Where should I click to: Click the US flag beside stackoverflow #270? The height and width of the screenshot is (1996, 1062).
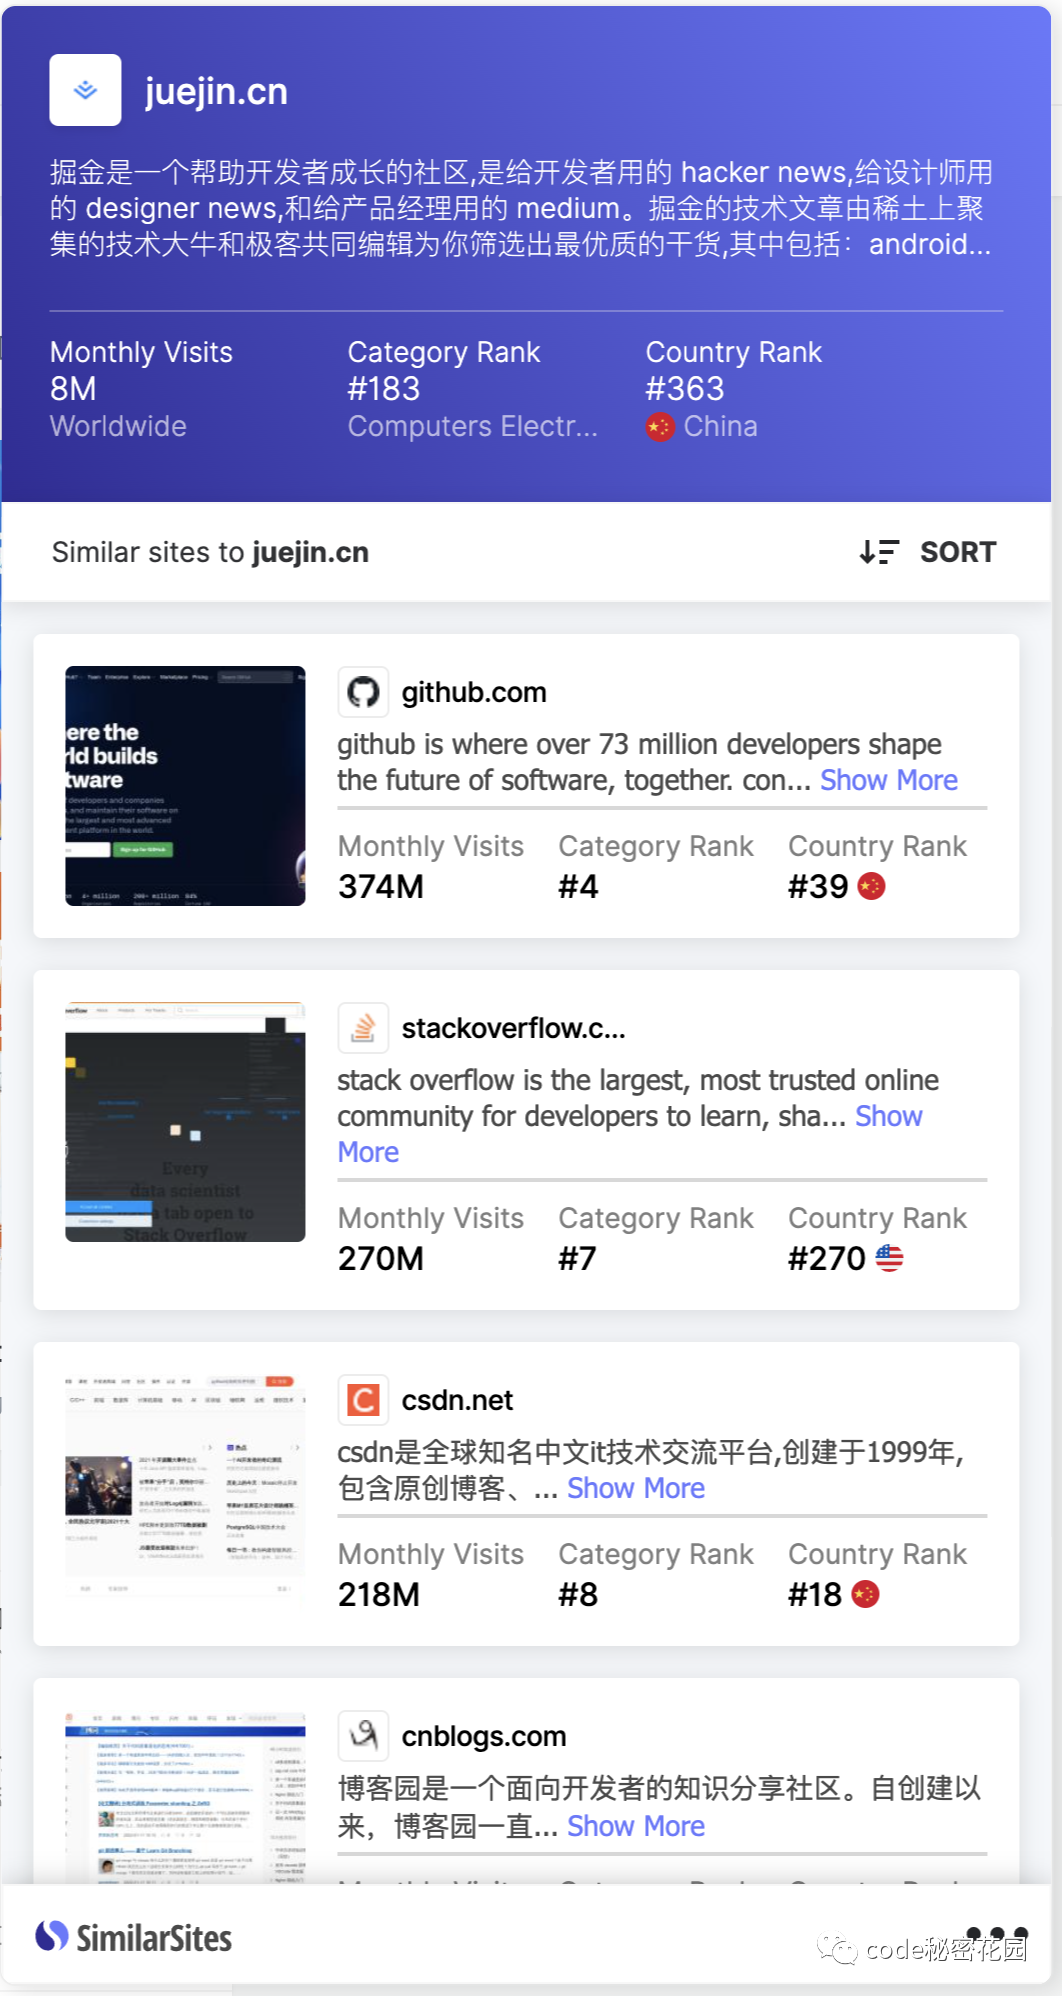click(x=890, y=1258)
